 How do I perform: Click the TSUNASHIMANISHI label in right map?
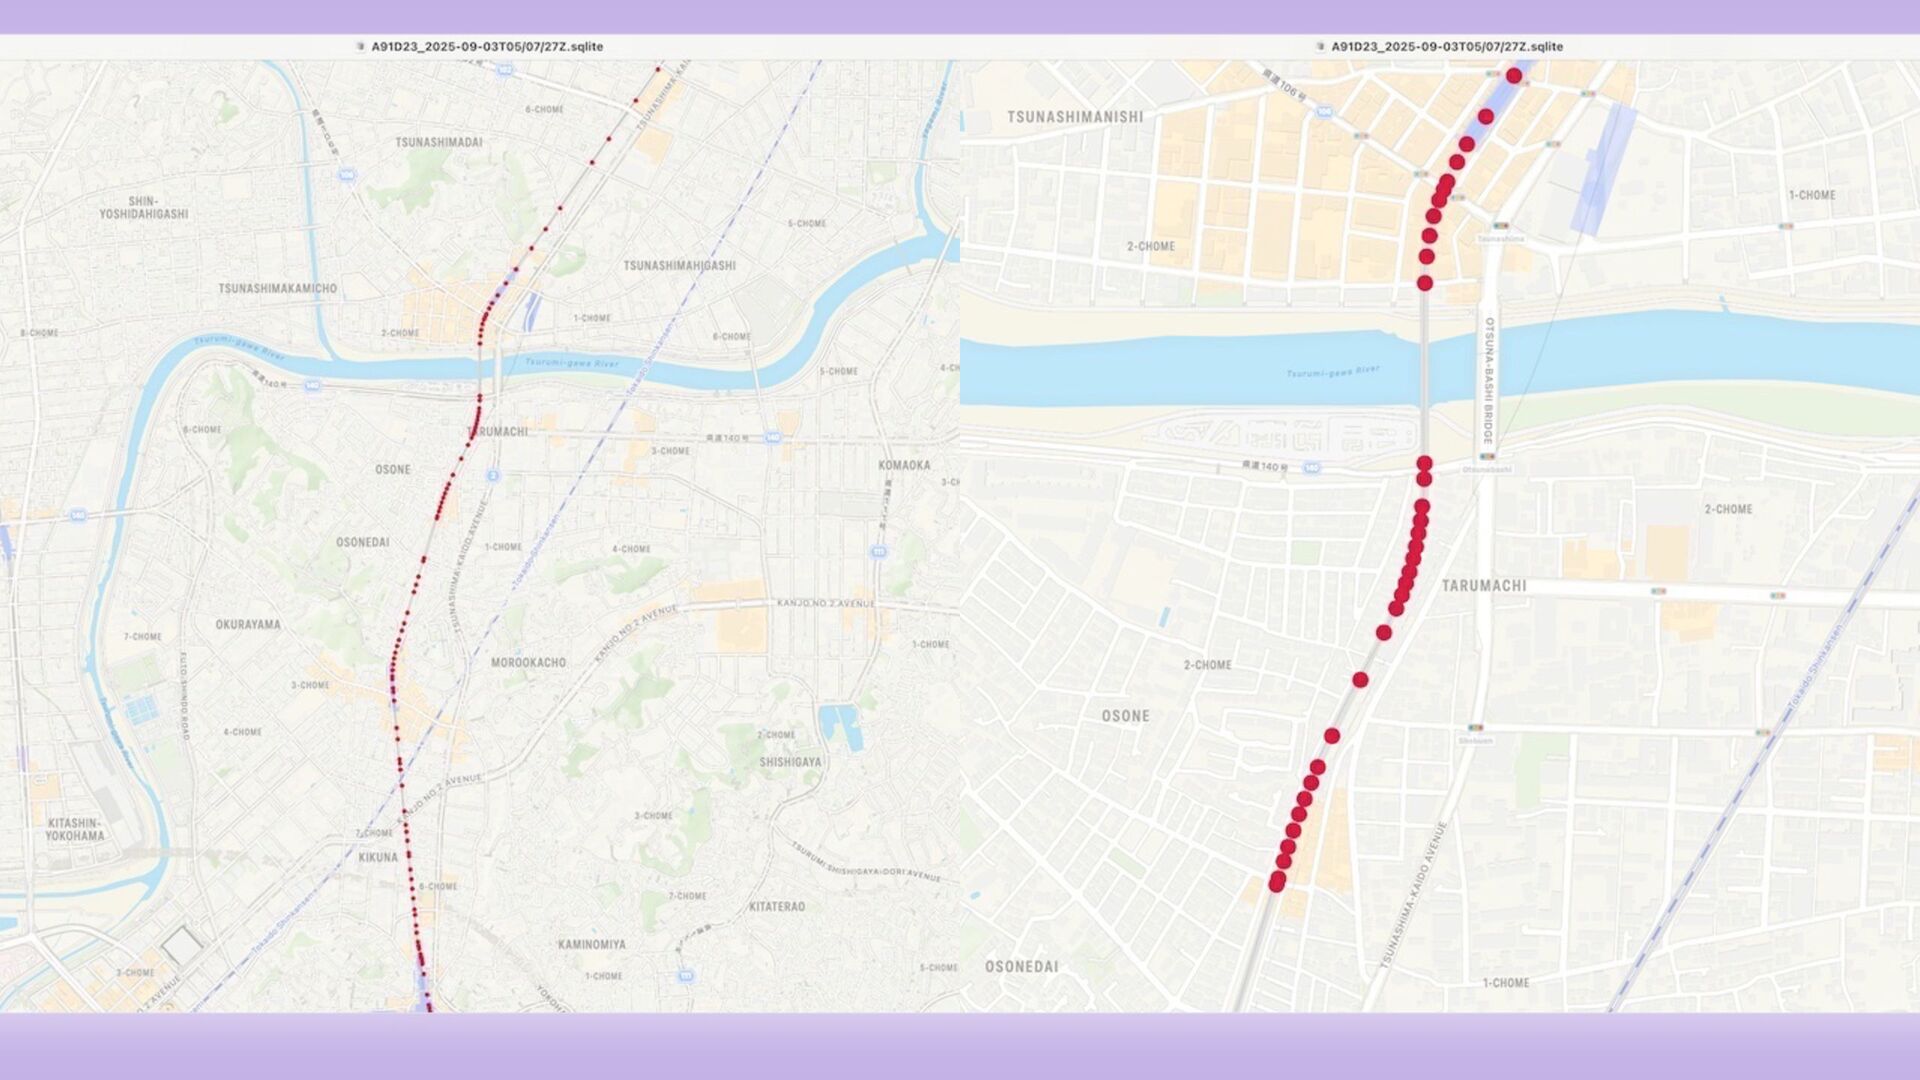(x=1075, y=117)
